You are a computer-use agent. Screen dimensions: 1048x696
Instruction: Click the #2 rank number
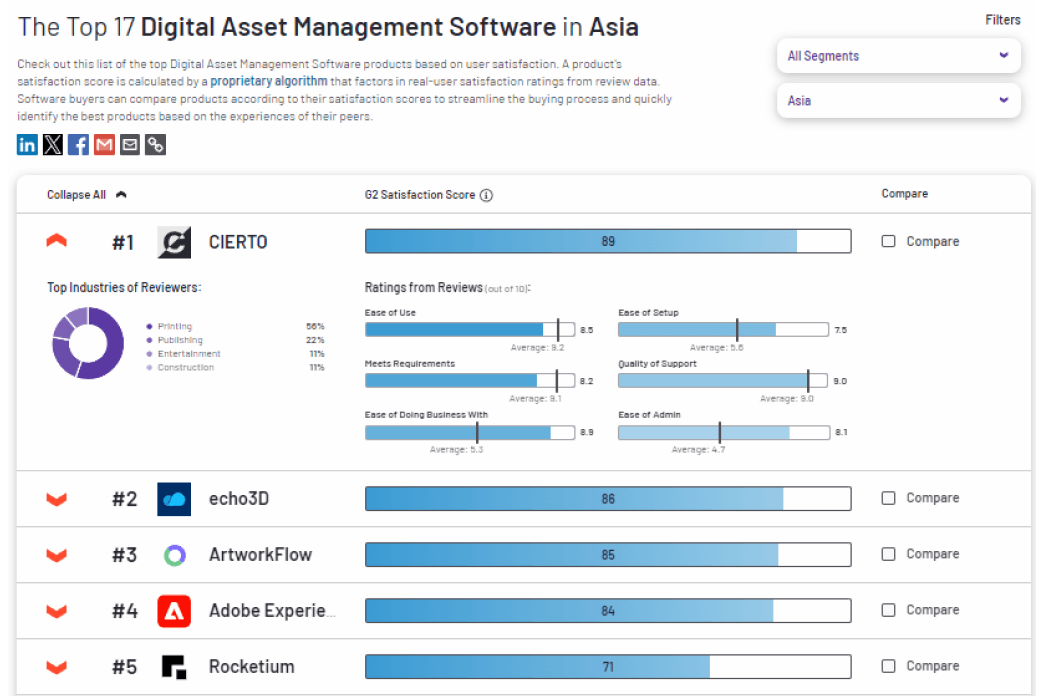click(124, 499)
